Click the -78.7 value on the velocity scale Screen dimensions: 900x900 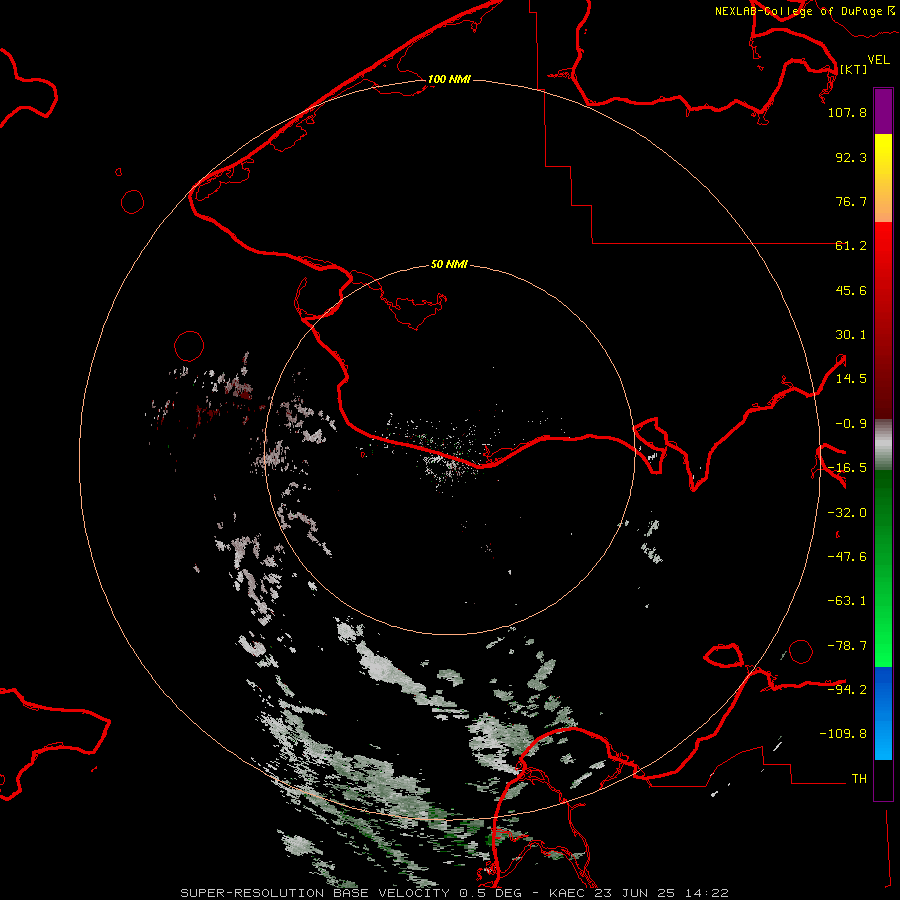(x=847, y=646)
